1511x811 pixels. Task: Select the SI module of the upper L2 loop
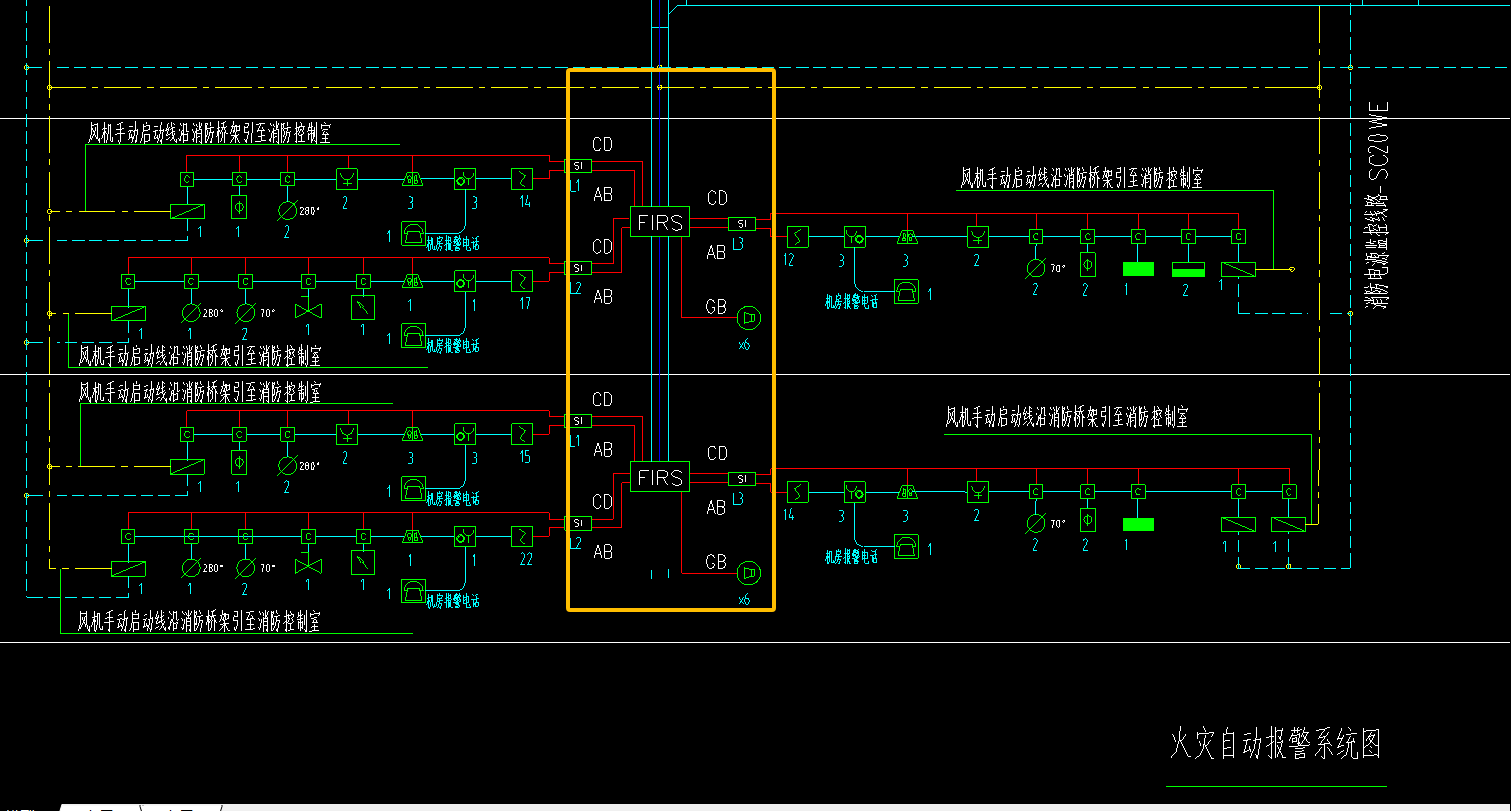click(x=578, y=268)
